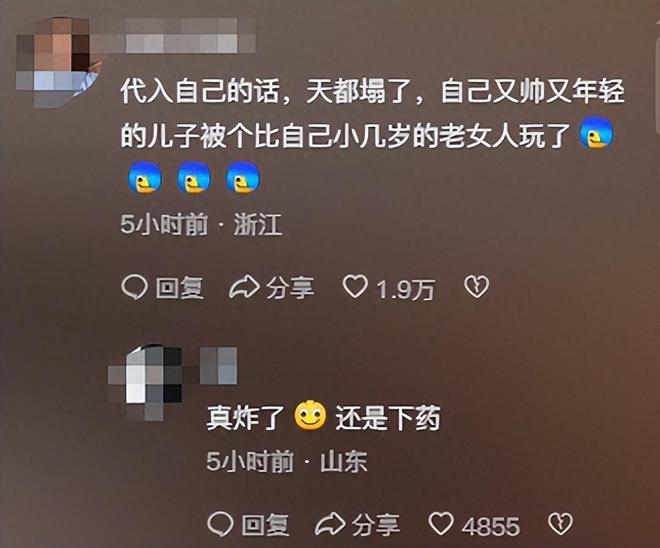The image size is (660, 548).
Task: Click 分享 text on the first comment
Action: 290,288
